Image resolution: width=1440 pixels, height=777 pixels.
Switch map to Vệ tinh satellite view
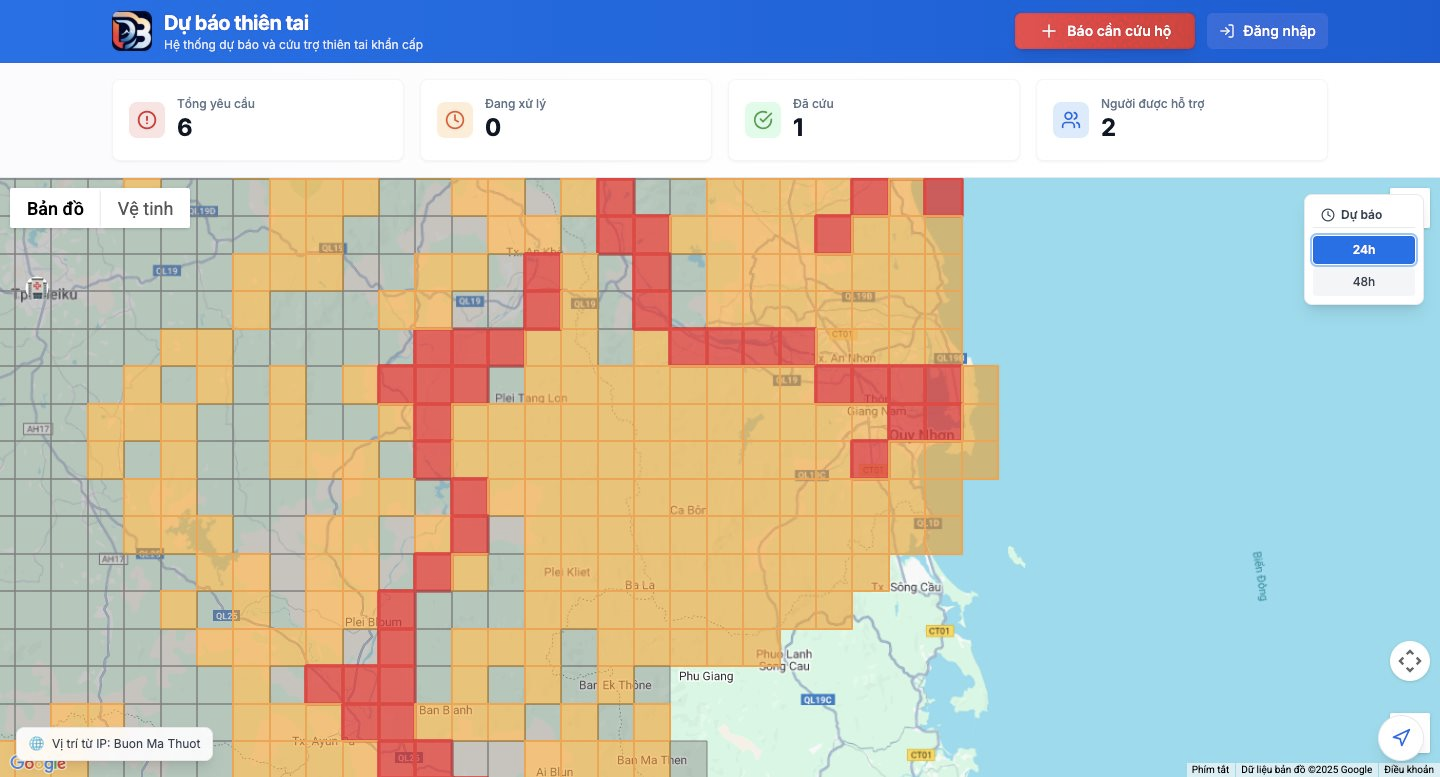(x=145, y=209)
